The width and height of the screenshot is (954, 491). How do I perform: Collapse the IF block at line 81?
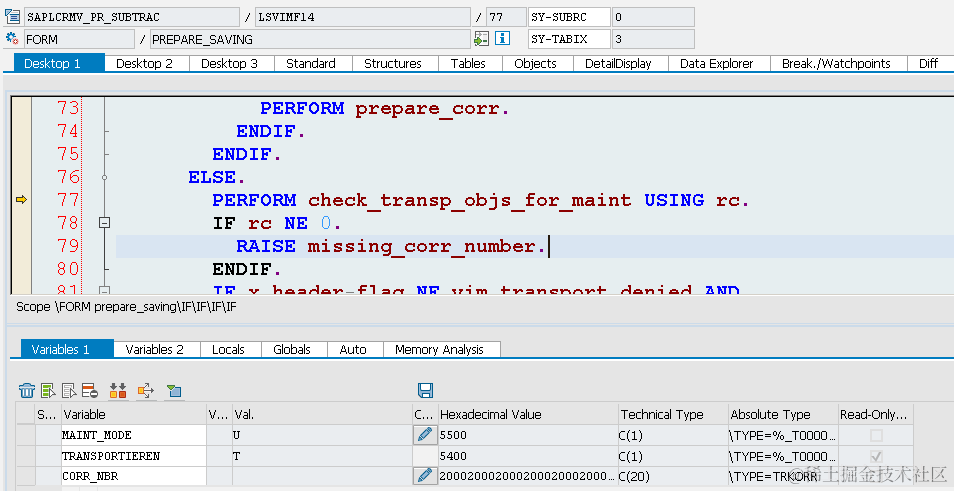click(x=104, y=291)
